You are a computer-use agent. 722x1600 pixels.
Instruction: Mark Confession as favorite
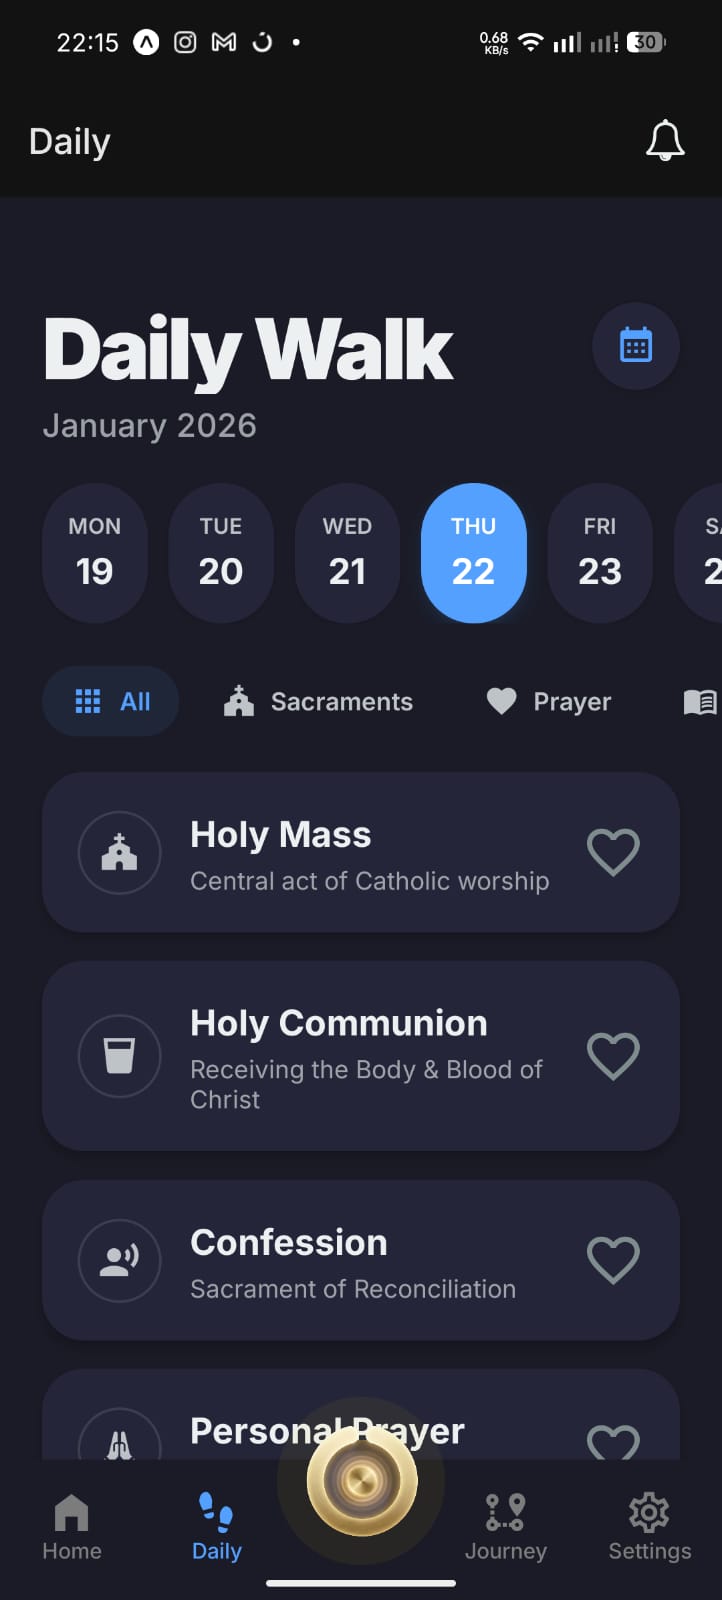click(x=613, y=1260)
